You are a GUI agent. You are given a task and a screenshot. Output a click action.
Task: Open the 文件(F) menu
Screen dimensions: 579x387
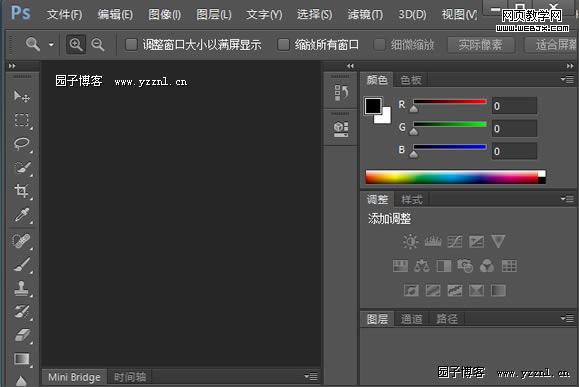click(65, 15)
